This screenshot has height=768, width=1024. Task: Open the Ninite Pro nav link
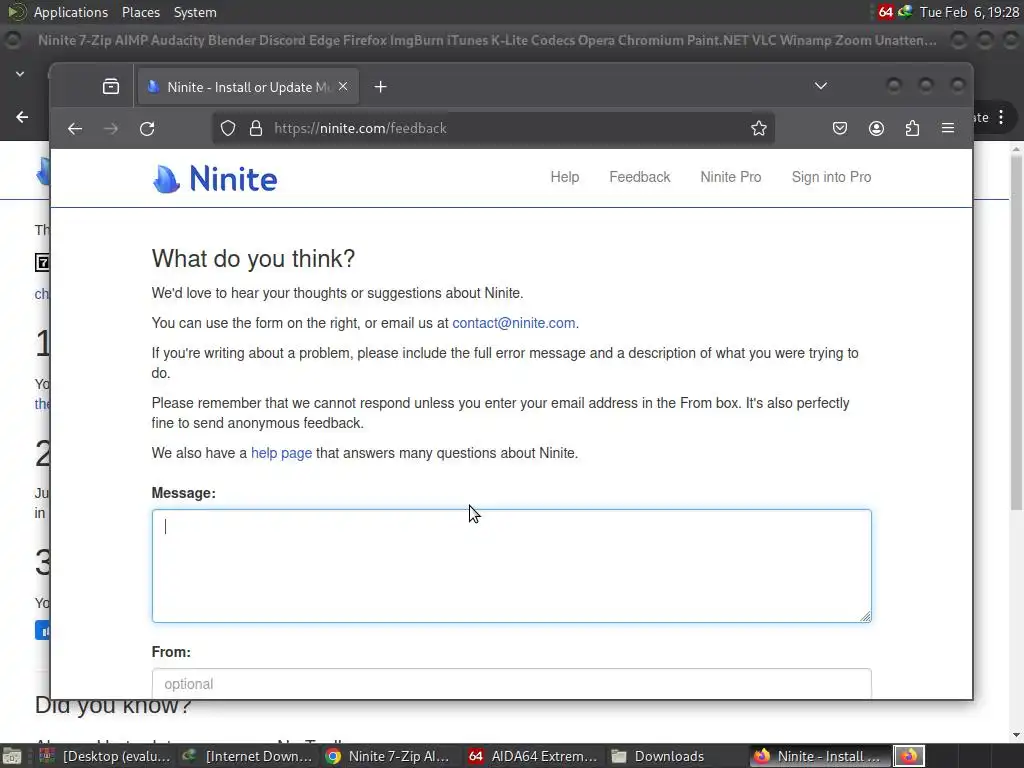click(x=731, y=177)
